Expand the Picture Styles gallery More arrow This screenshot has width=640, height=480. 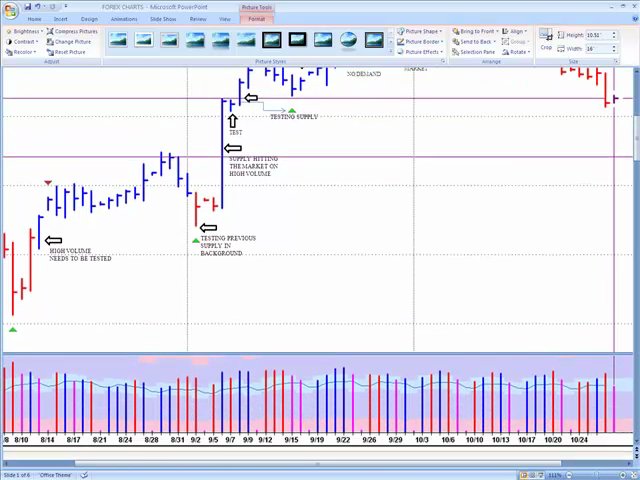pyautogui.click(x=390, y=52)
